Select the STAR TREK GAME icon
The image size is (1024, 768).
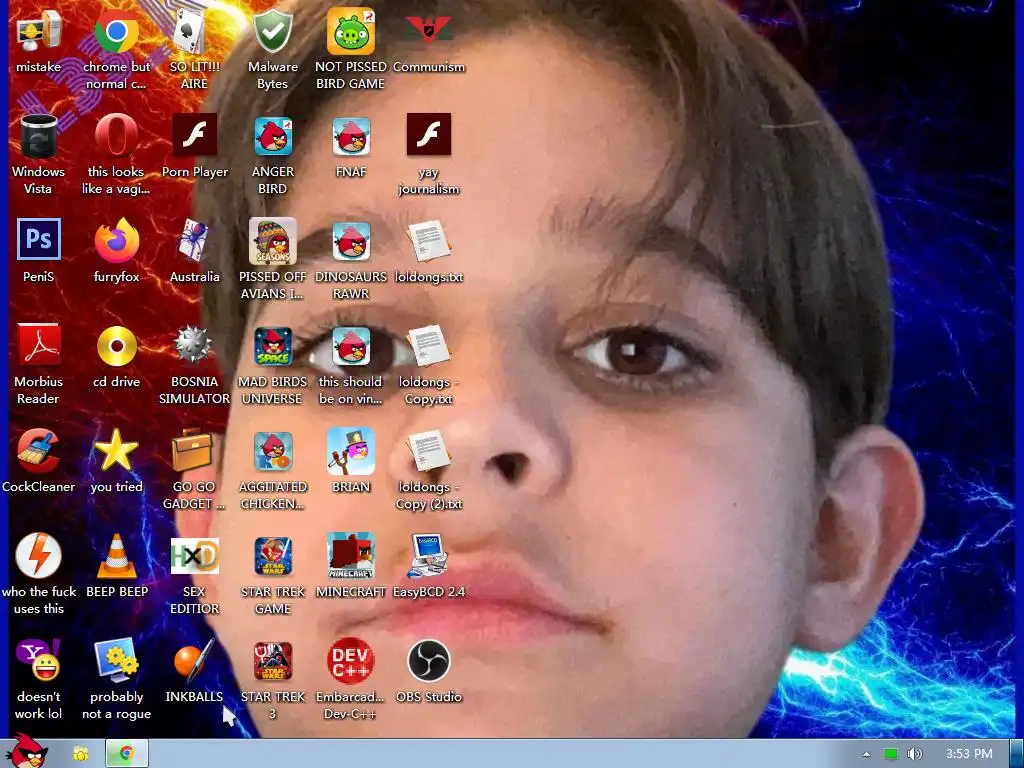pyautogui.click(x=272, y=556)
